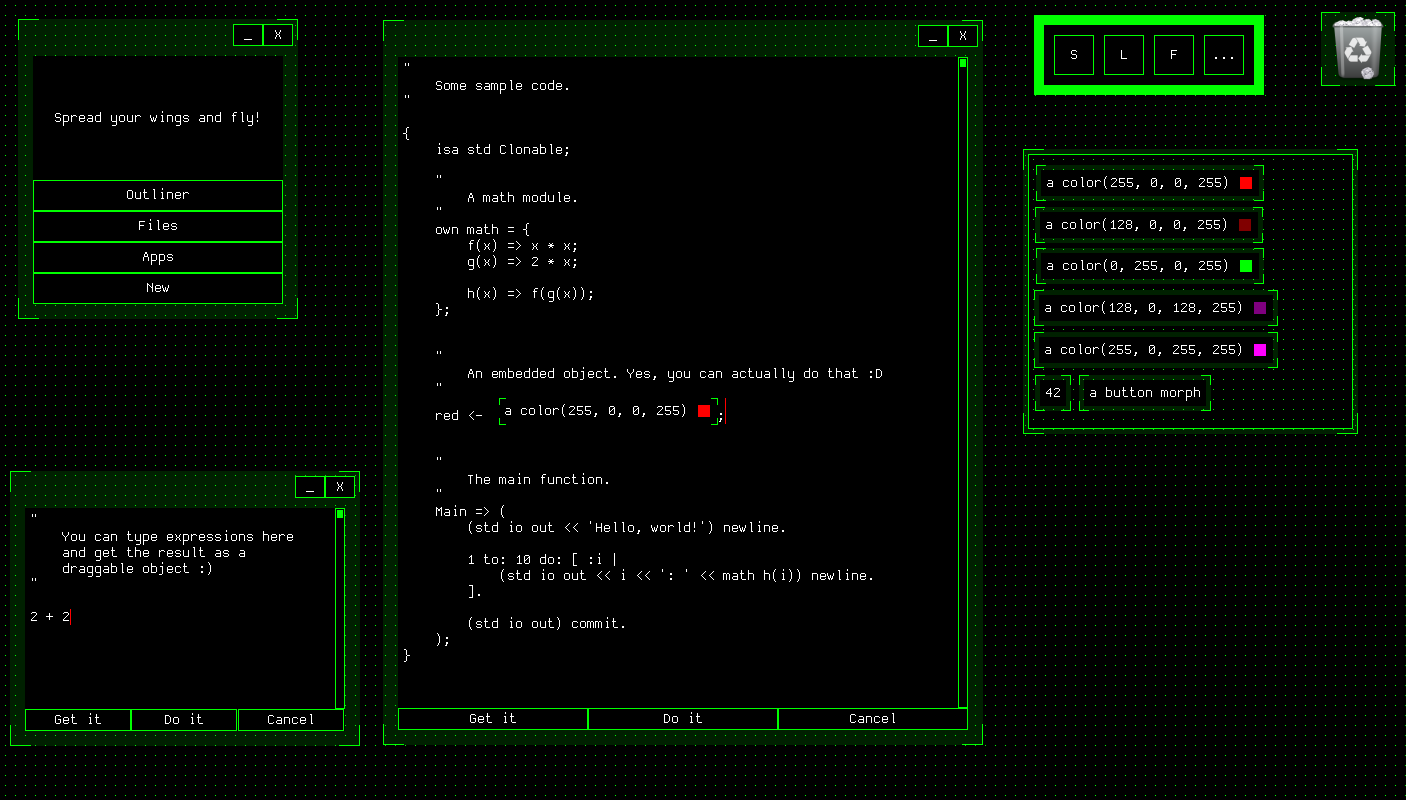Click the dark red color(128, 0, 0, 255) swatch
1406x800 pixels.
[1245, 225]
